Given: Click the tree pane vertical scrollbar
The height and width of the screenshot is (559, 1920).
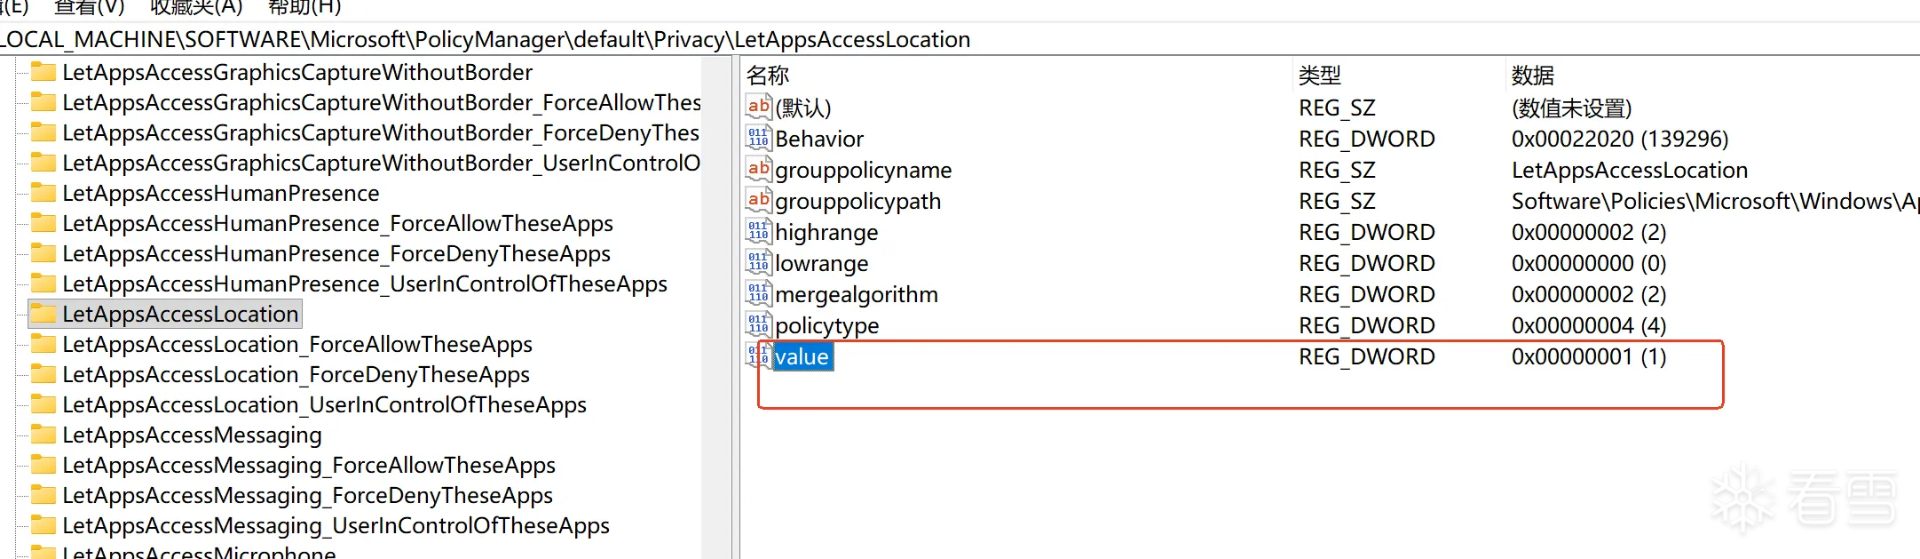Looking at the screenshot, I should tap(716, 300).
